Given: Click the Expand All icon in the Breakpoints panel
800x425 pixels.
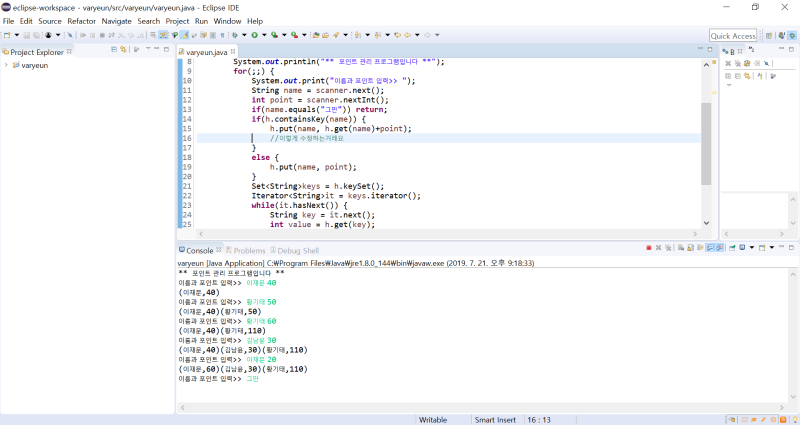Looking at the screenshot, I should [728, 76].
